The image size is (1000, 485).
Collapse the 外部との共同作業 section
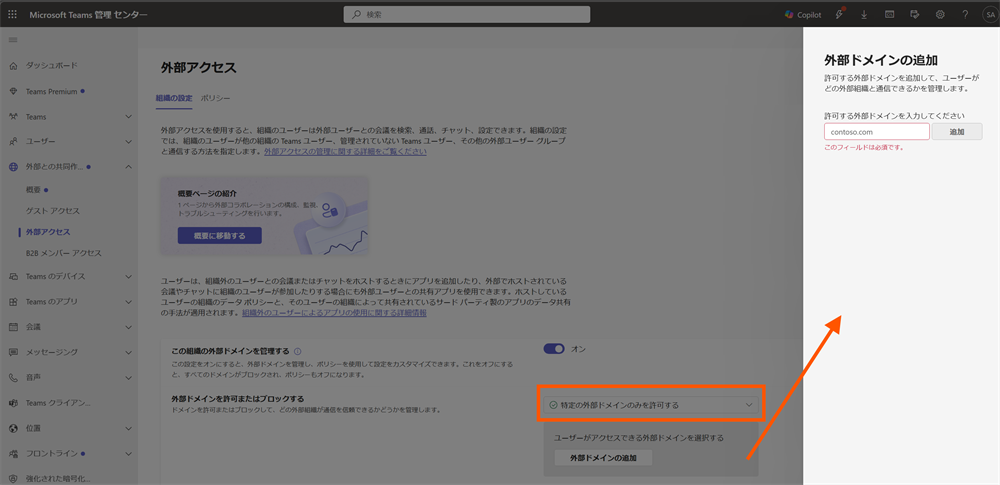pos(128,167)
